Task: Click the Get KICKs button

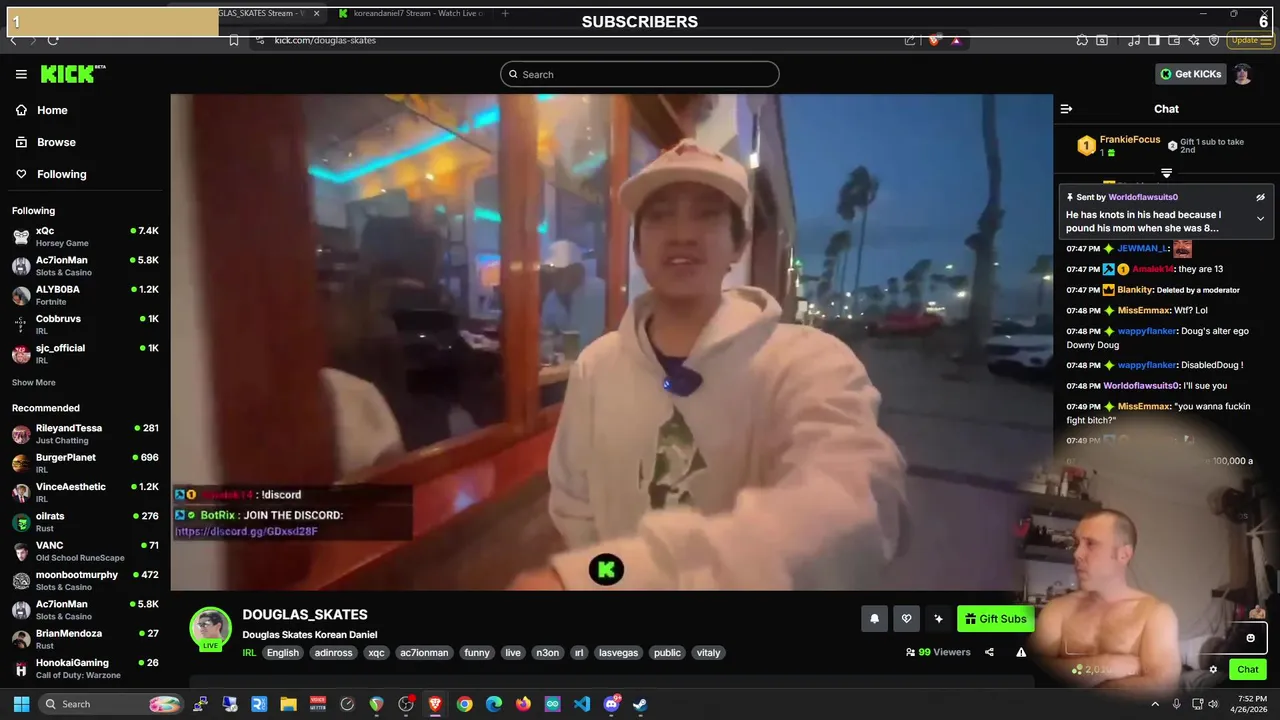Action: tap(1189, 74)
